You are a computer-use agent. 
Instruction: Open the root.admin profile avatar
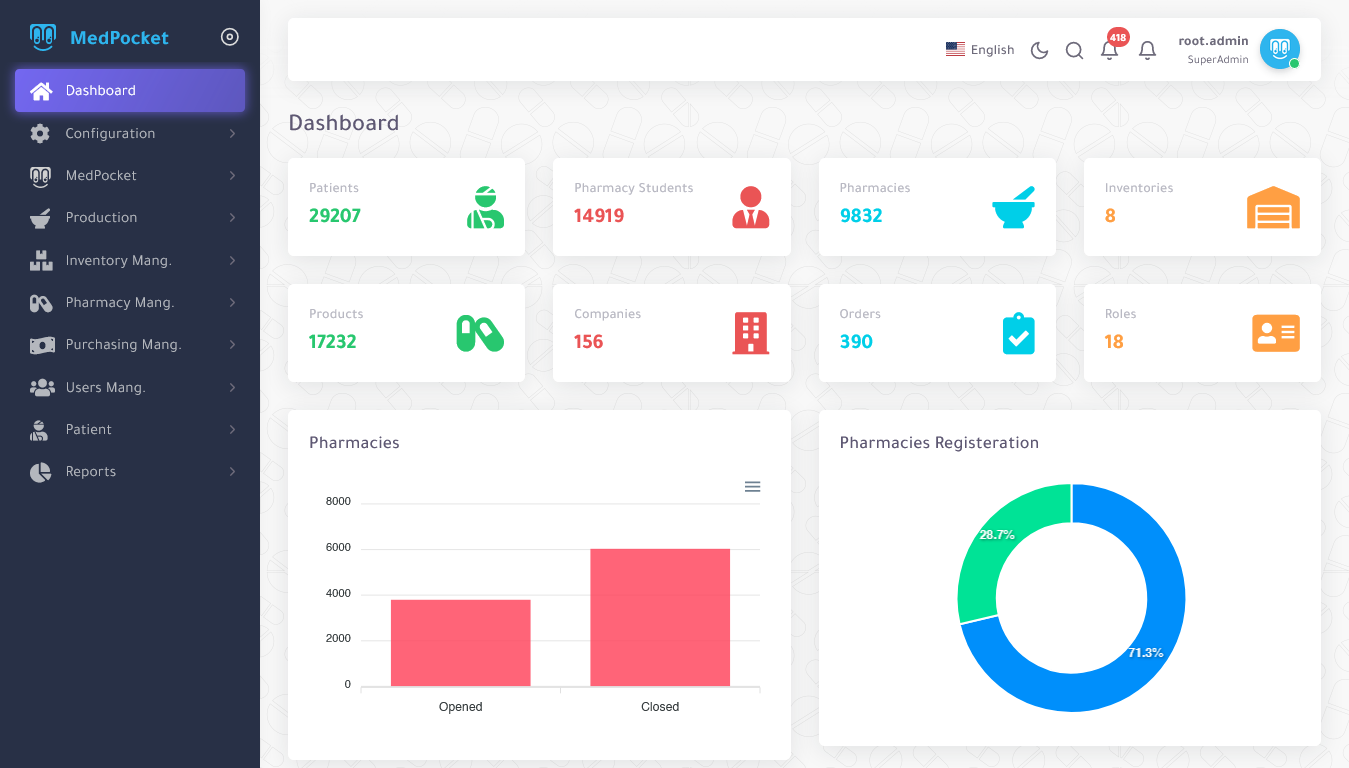point(1279,49)
